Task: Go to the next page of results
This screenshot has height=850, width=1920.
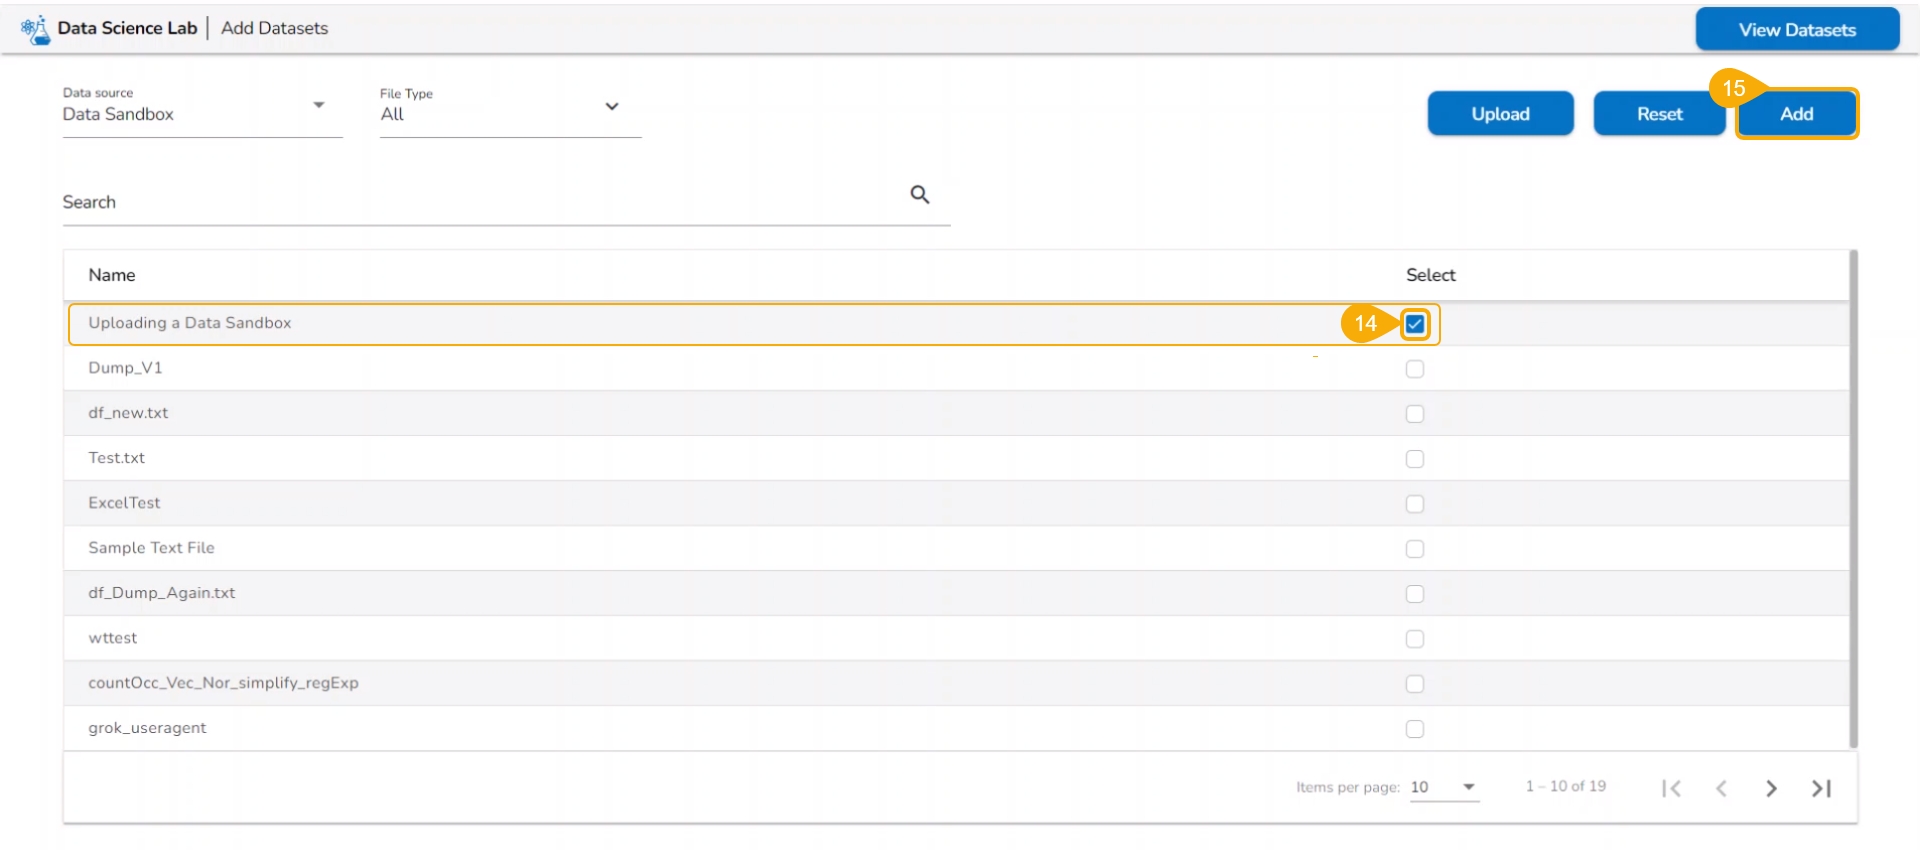Action: 1771,789
